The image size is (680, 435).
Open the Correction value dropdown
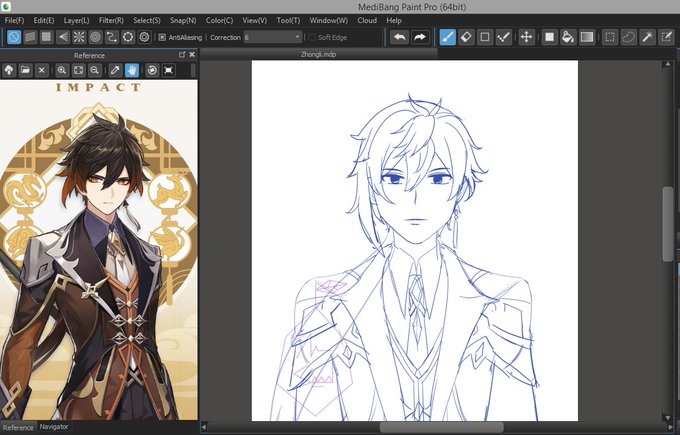273,37
